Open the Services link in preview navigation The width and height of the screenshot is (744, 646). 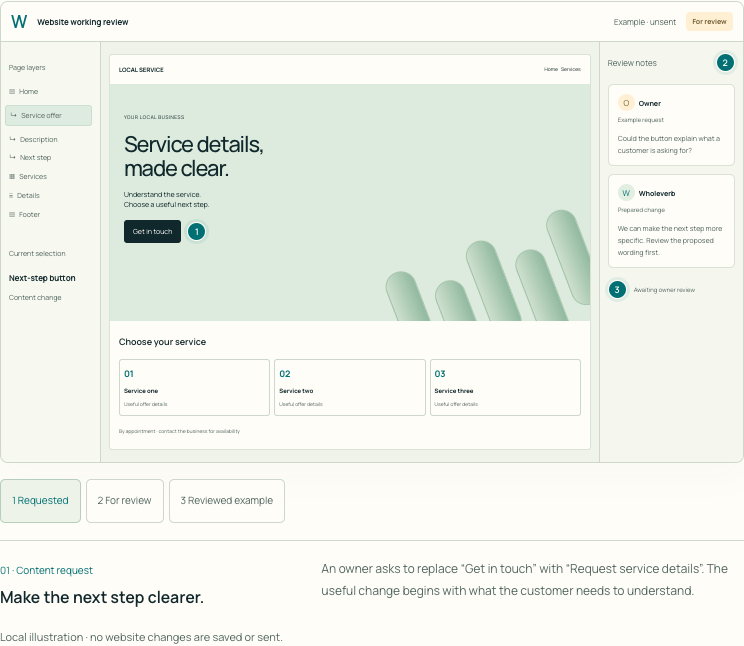(570, 69)
